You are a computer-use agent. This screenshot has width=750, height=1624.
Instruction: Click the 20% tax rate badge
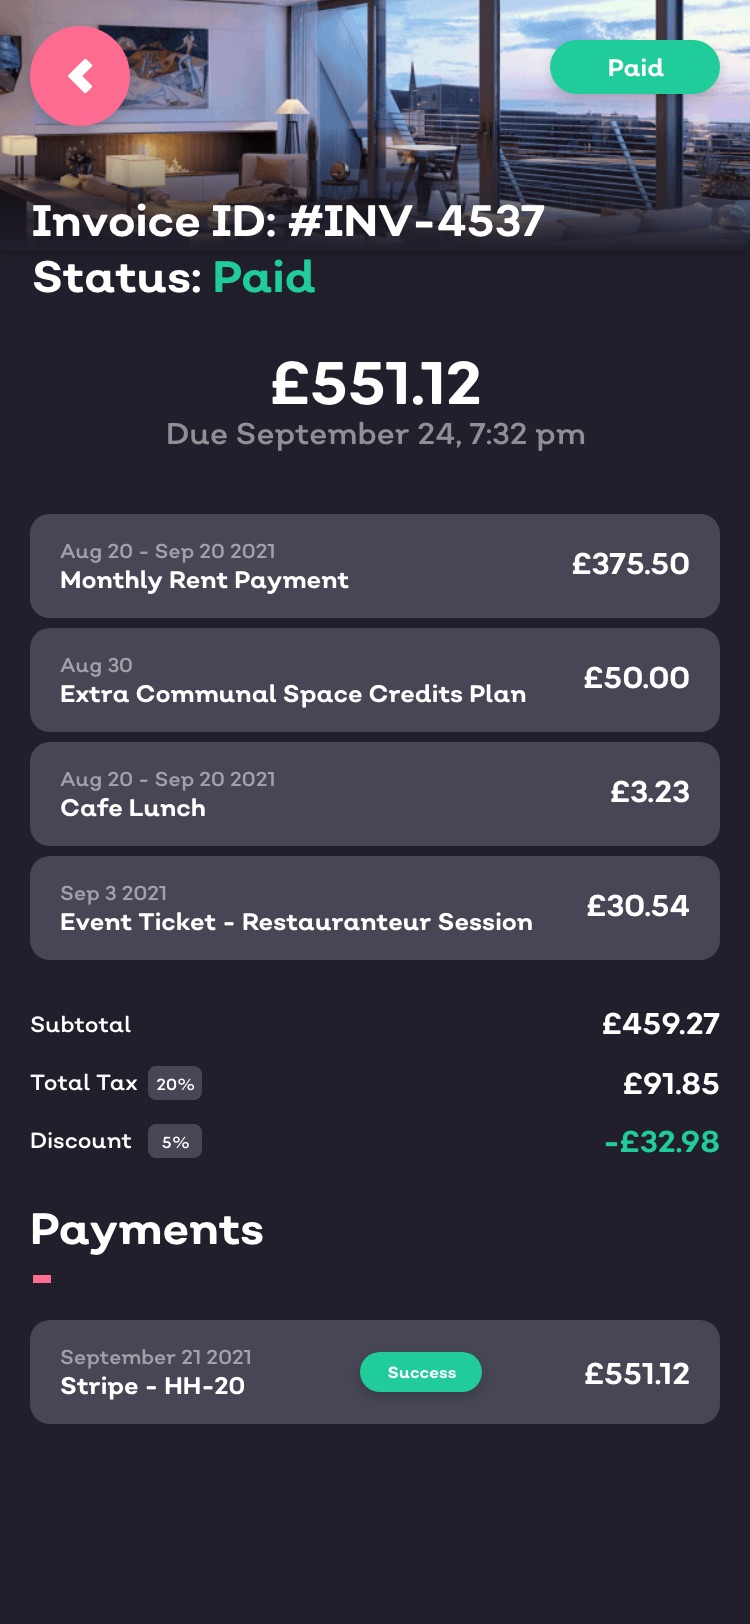(175, 1084)
